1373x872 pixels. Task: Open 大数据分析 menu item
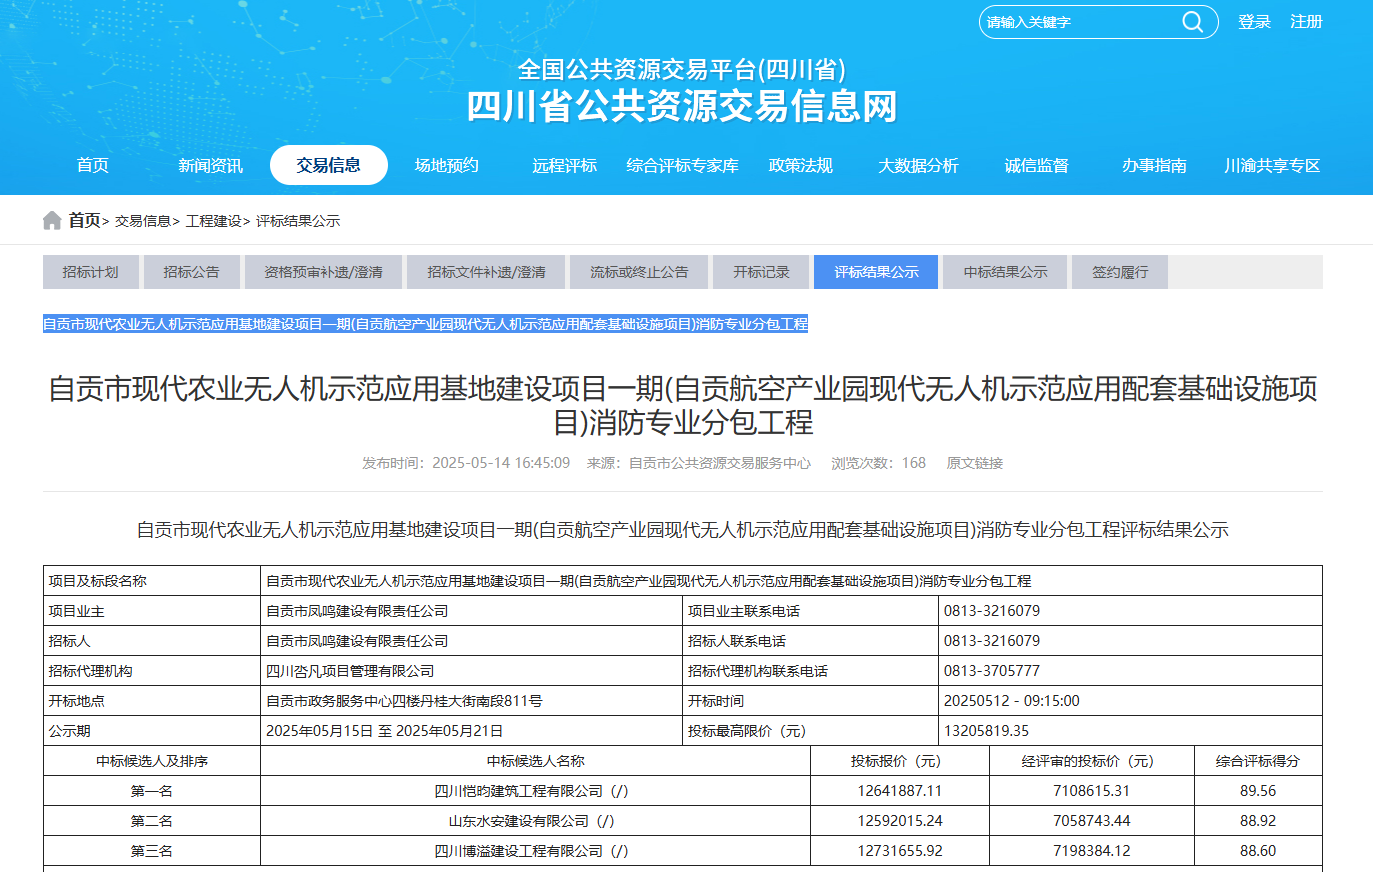click(918, 166)
